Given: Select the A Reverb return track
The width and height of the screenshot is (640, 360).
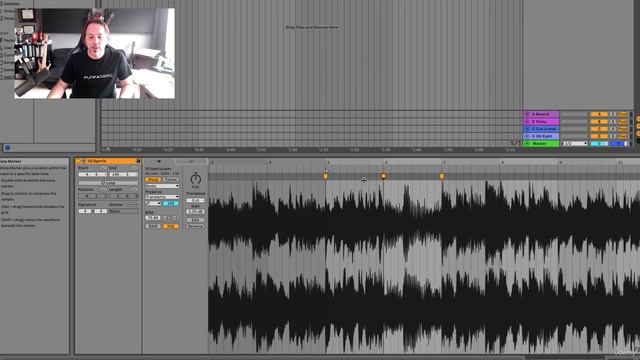Looking at the screenshot, I should (x=541, y=114).
